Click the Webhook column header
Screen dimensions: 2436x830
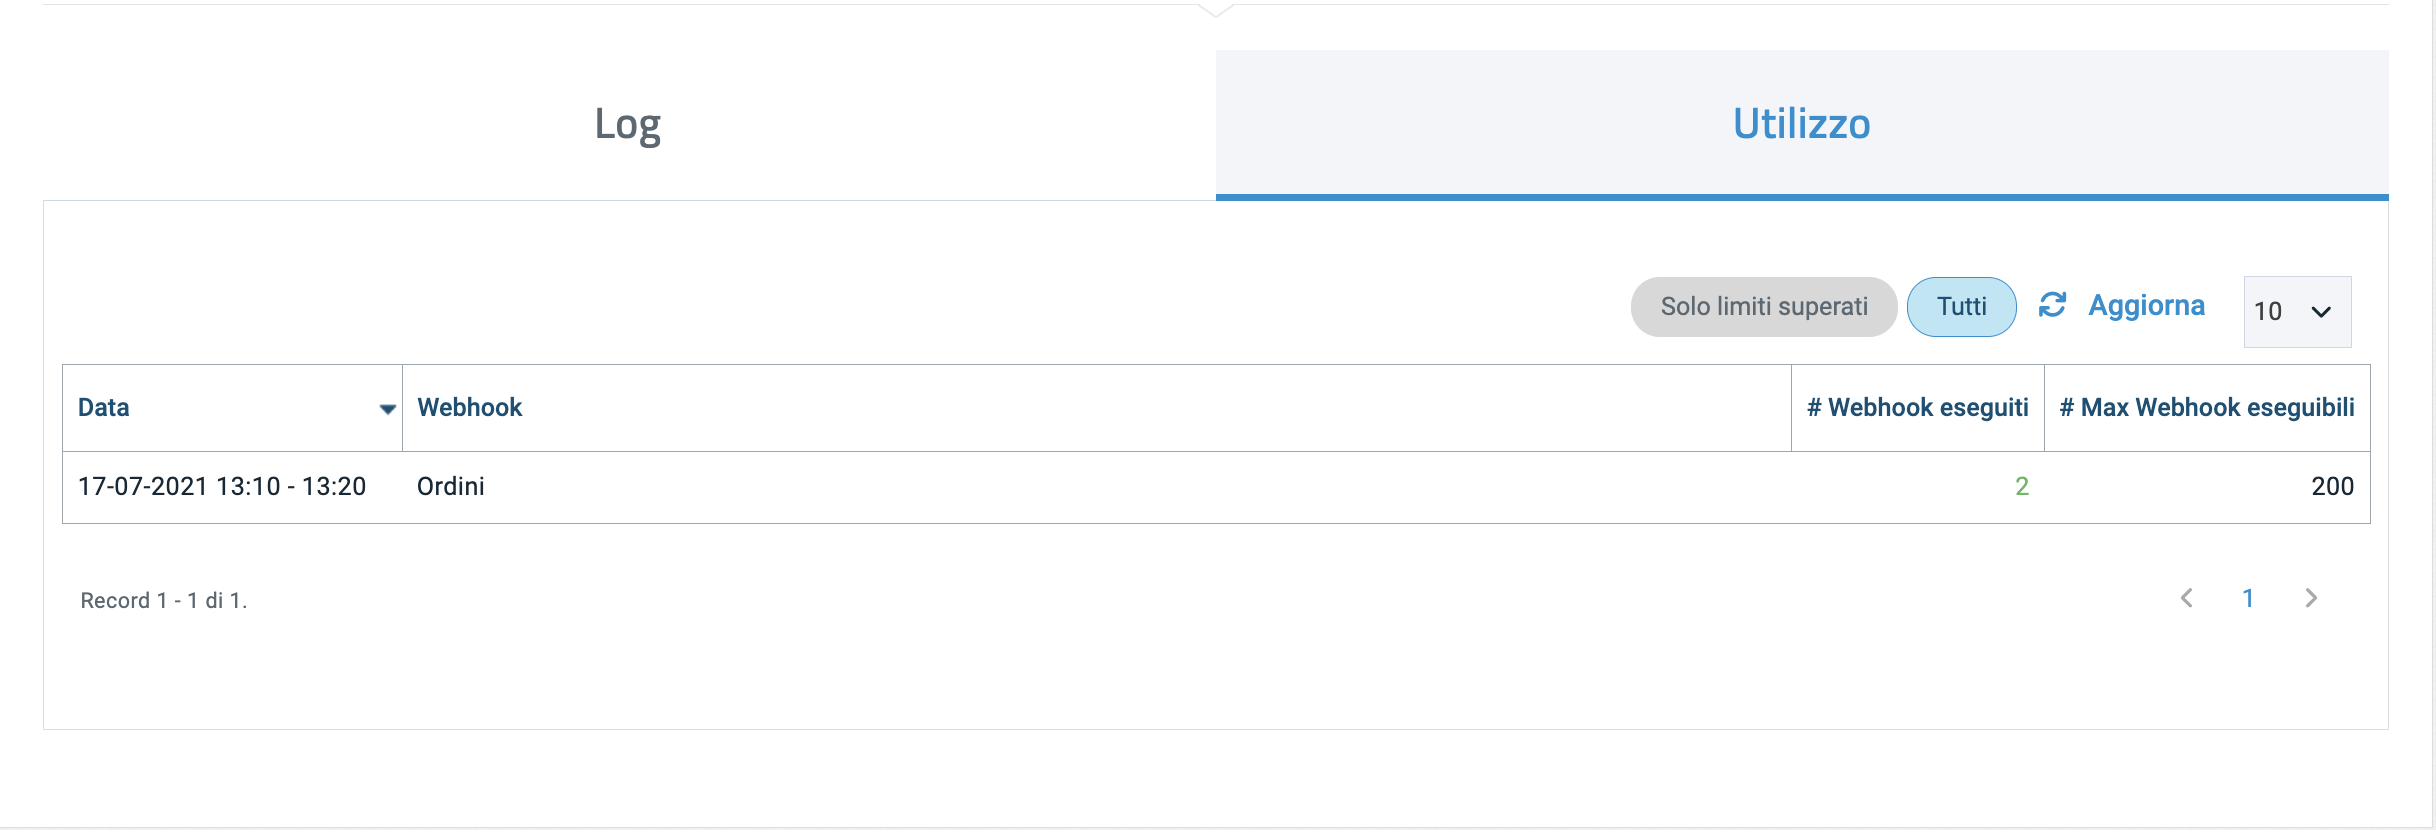click(x=470, y=407)
